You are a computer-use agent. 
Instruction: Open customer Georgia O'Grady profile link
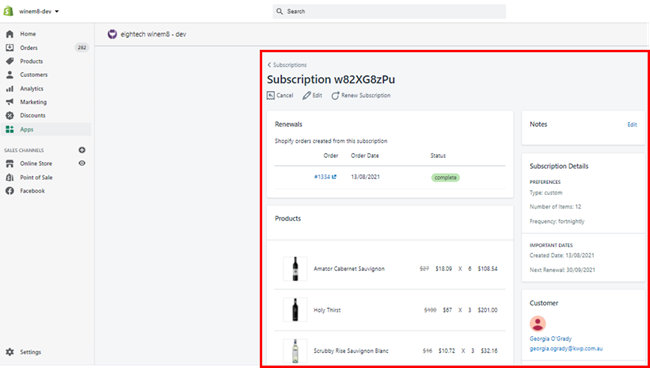551,339
